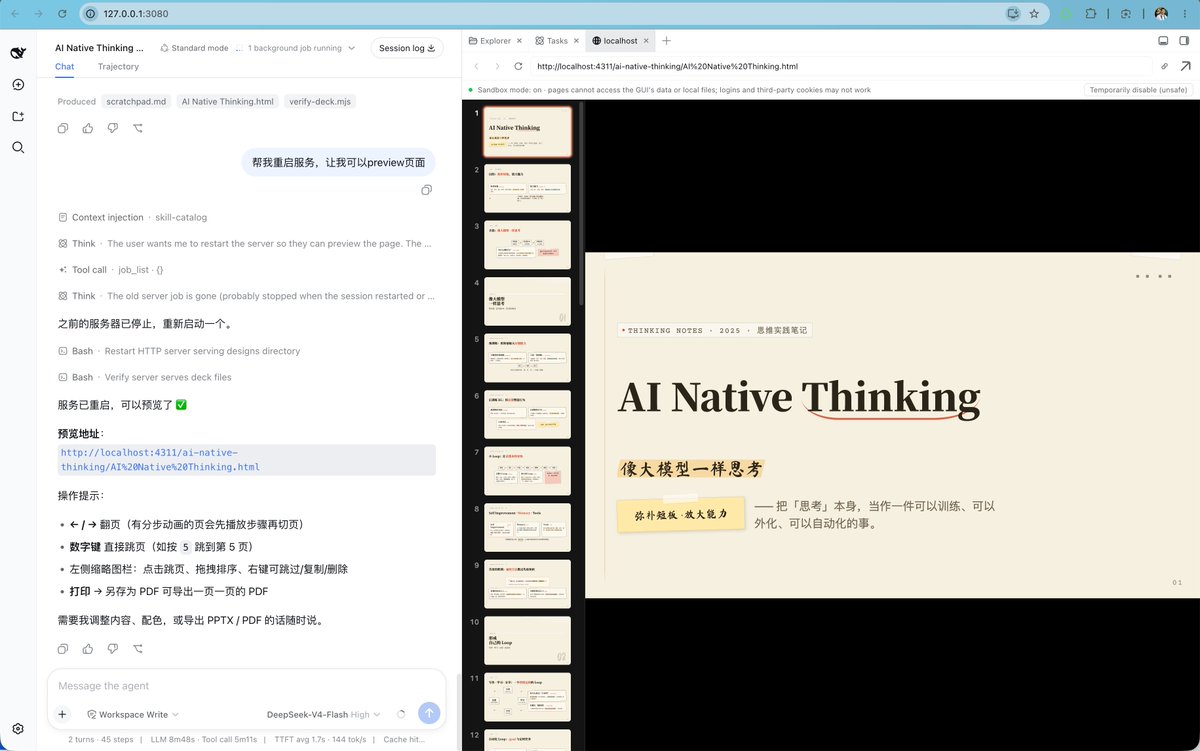Toggle the bottom panel layout icon
The height and width of the screenshot is (751, 1200).
(x=1164, y=41)
